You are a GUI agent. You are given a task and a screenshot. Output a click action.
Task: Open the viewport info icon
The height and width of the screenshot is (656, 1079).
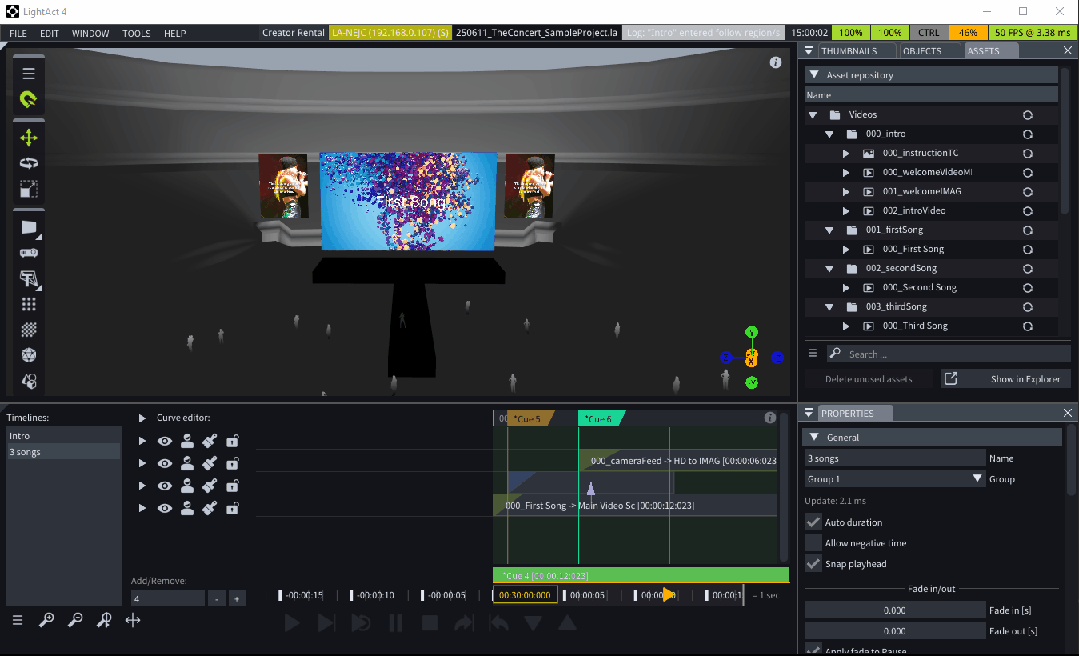(x=776, y=63)
